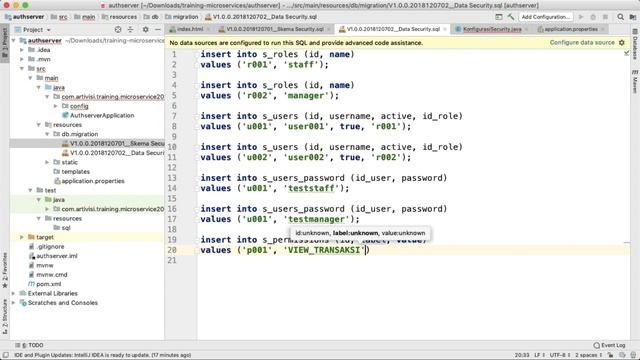Screen dimensions: 640x360
Task: Expand the .idea folder arrow
Action: pos(22,50)
